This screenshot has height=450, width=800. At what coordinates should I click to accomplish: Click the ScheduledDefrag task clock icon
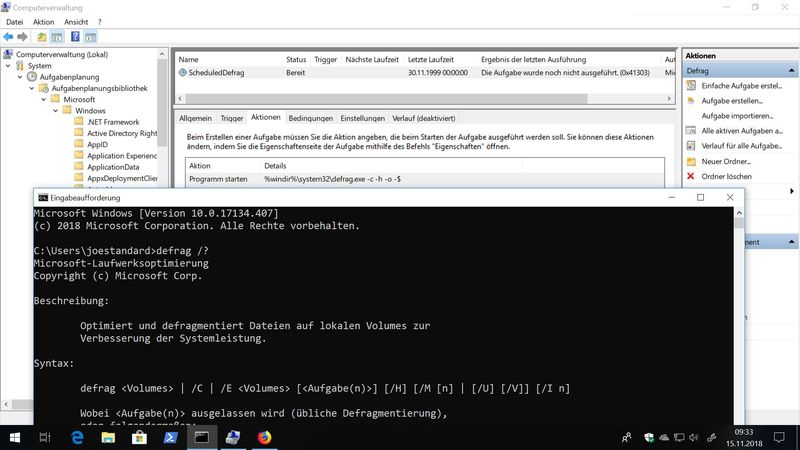183,72
